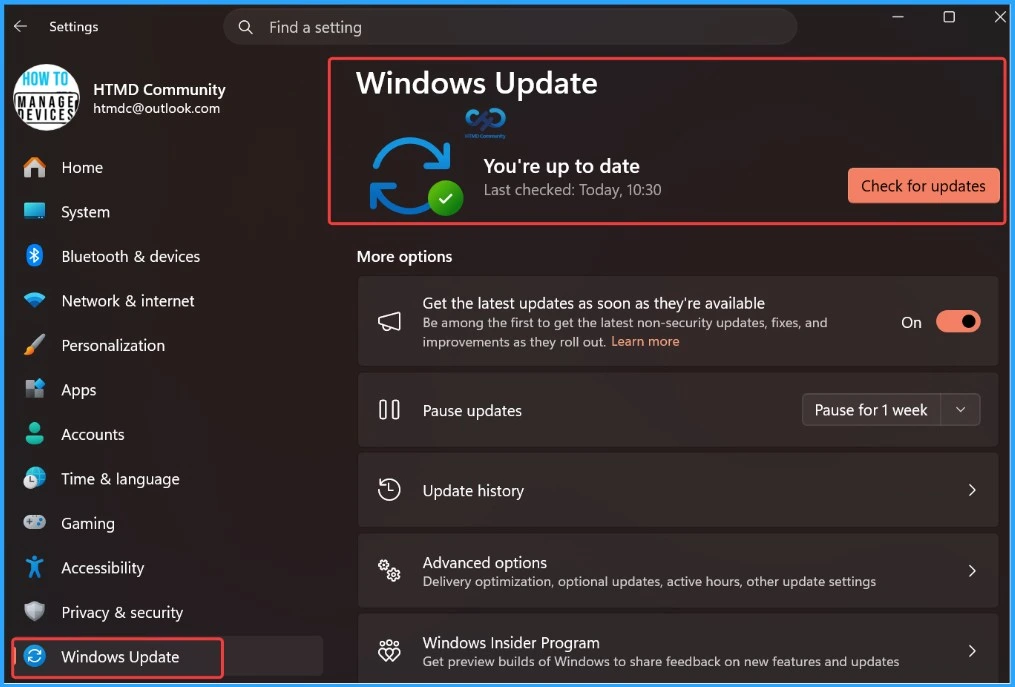Click the megaphone icon for latest updates

tap(389, 322)
